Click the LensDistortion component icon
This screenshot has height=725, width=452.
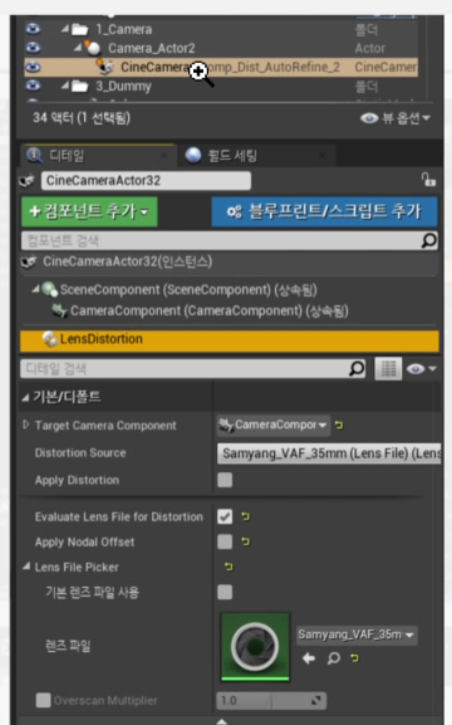pyautogui.click(x=50, y=339)
